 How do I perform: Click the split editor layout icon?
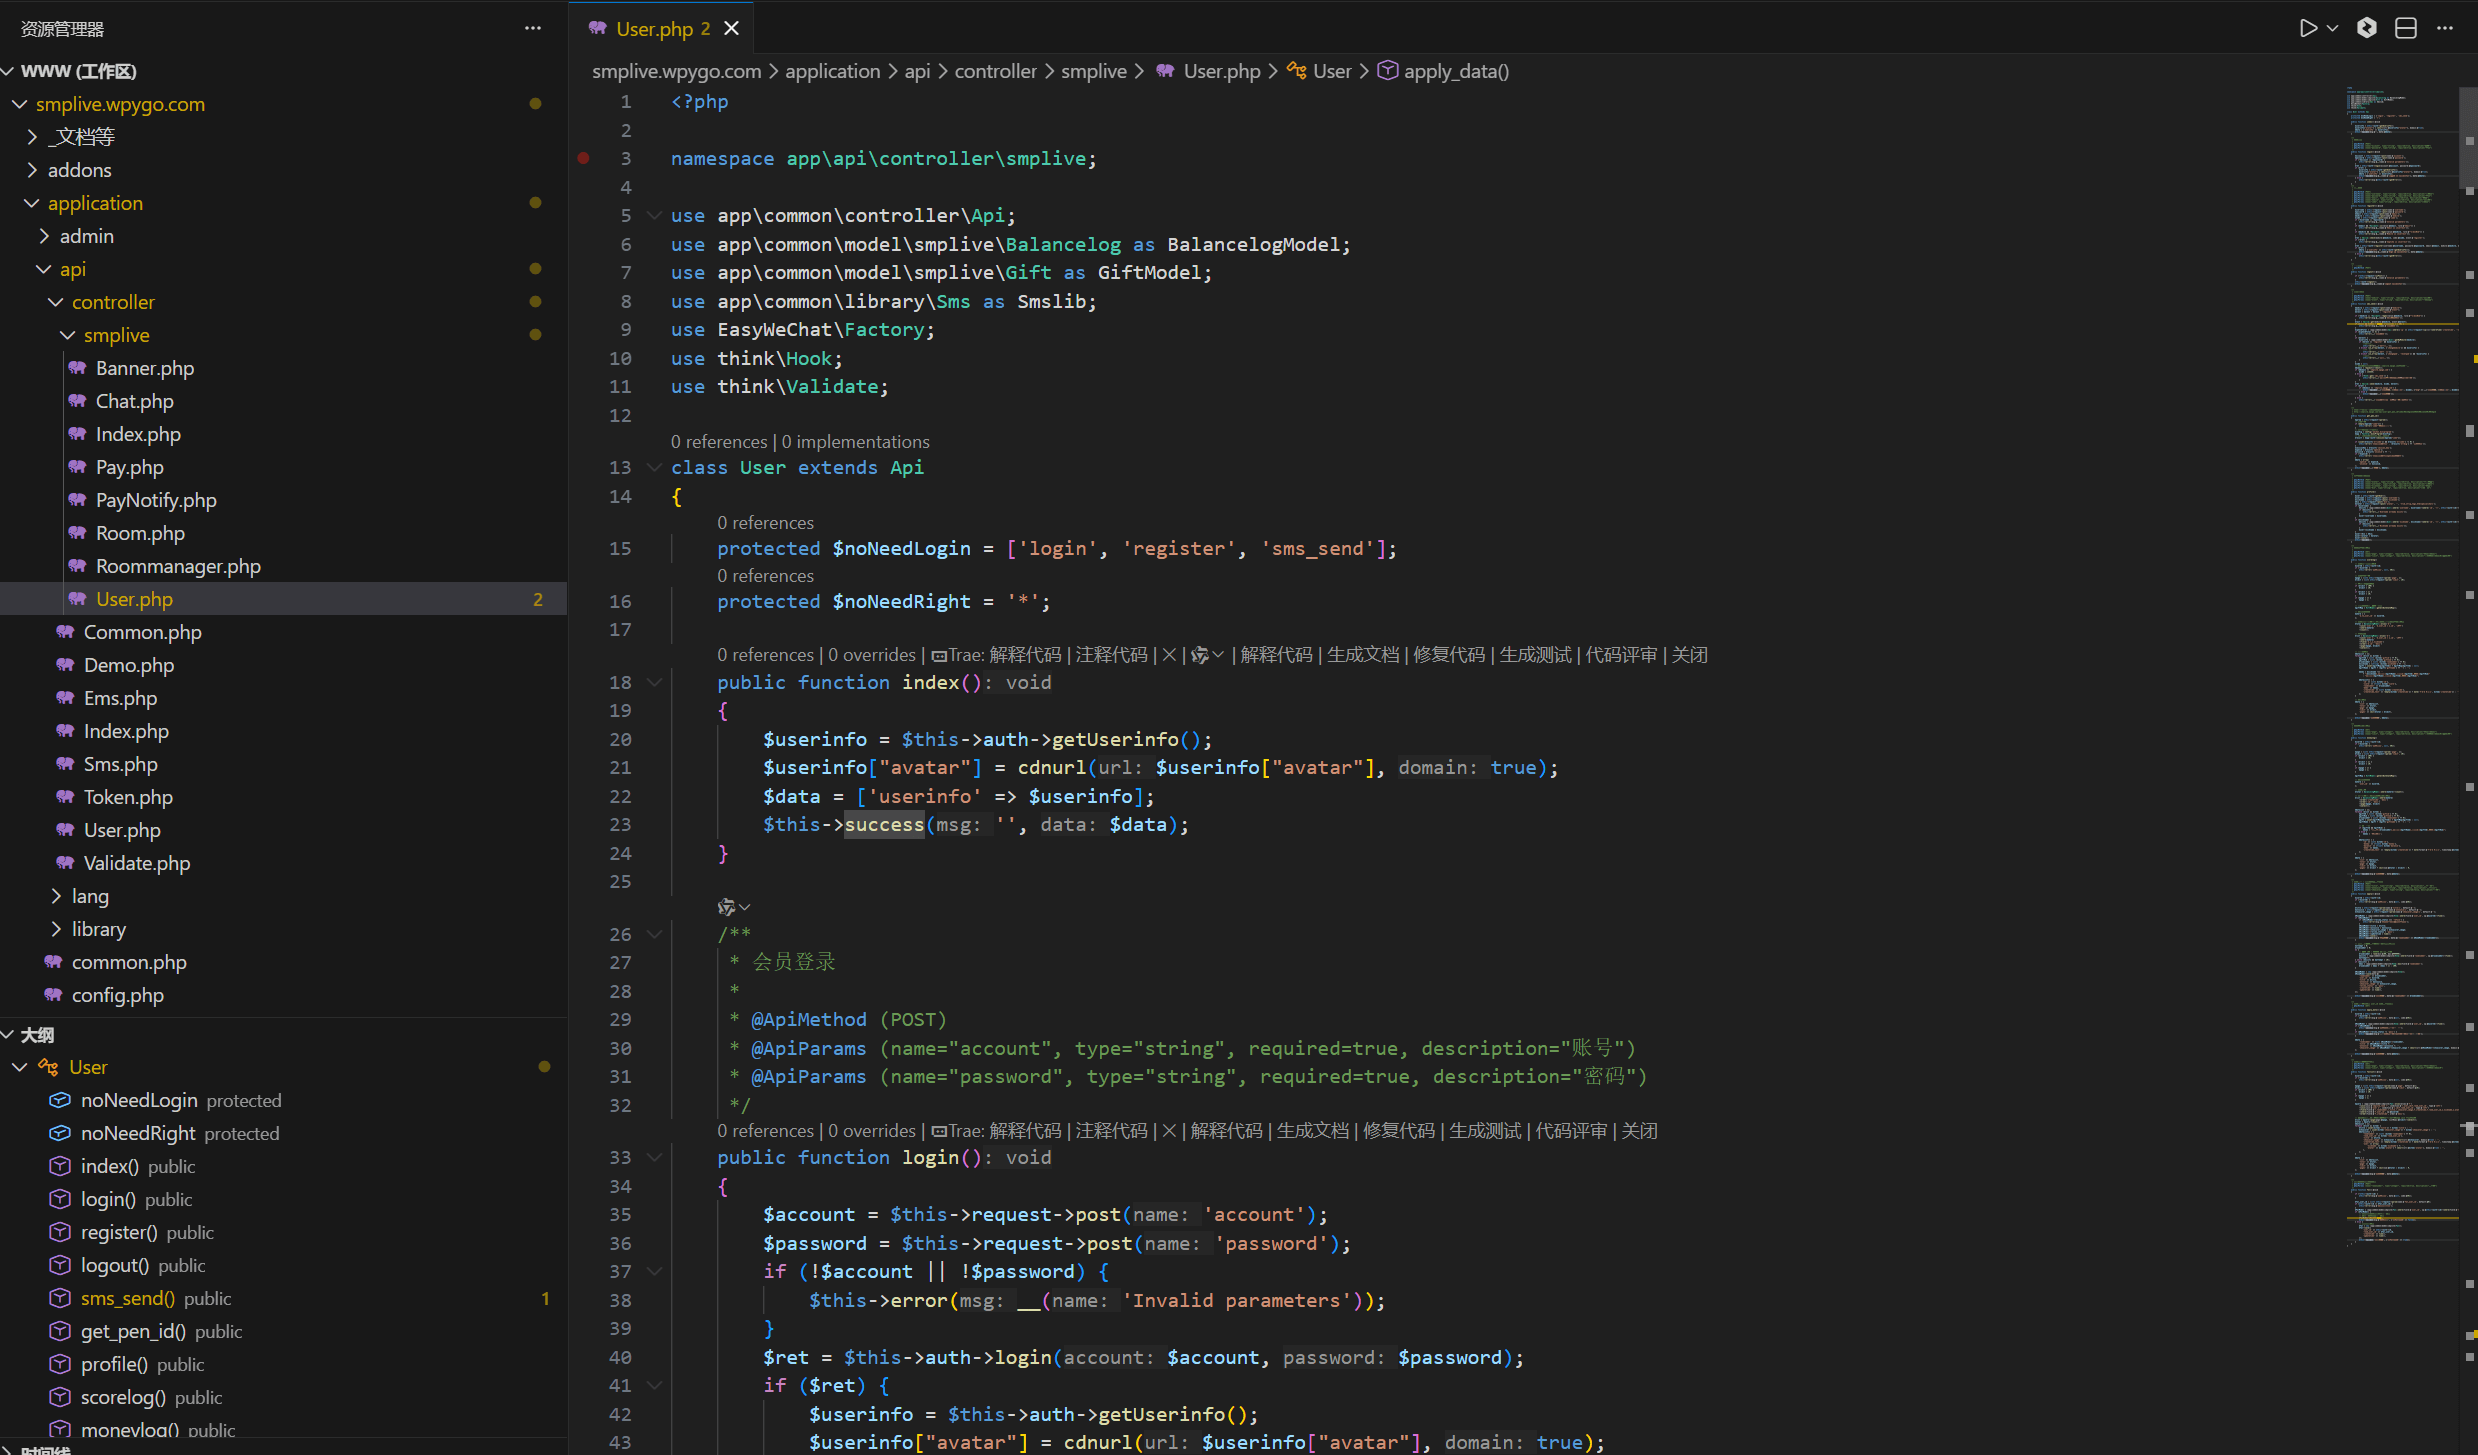click(2405, 28)
